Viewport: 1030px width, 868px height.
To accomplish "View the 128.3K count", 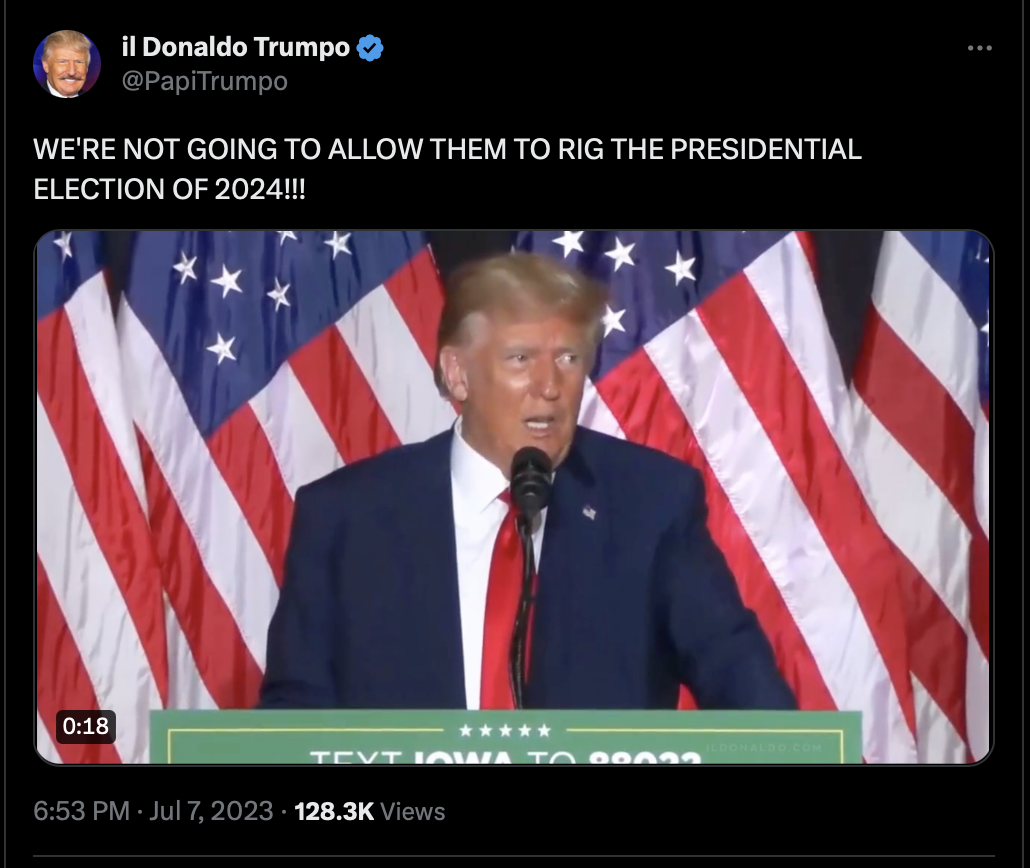I will (x=334, y=811).
